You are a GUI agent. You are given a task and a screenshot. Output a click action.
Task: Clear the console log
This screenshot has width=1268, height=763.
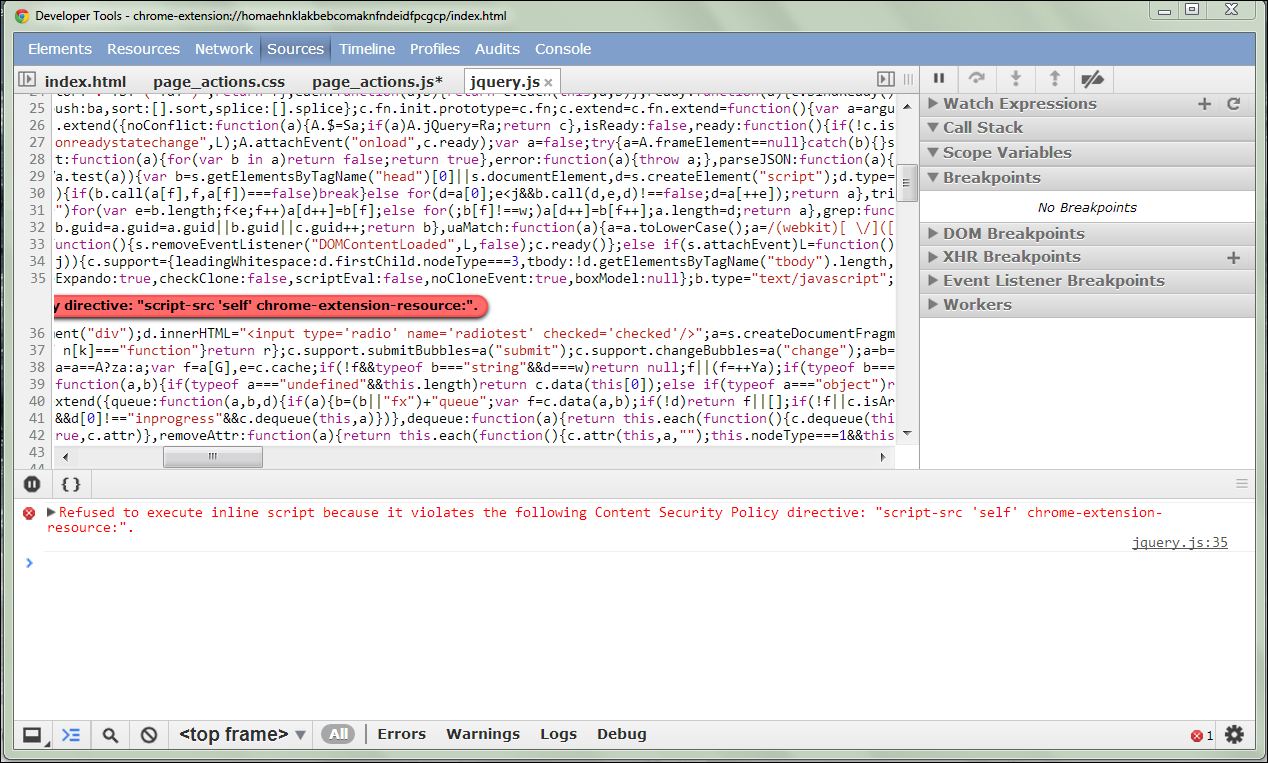149,735
